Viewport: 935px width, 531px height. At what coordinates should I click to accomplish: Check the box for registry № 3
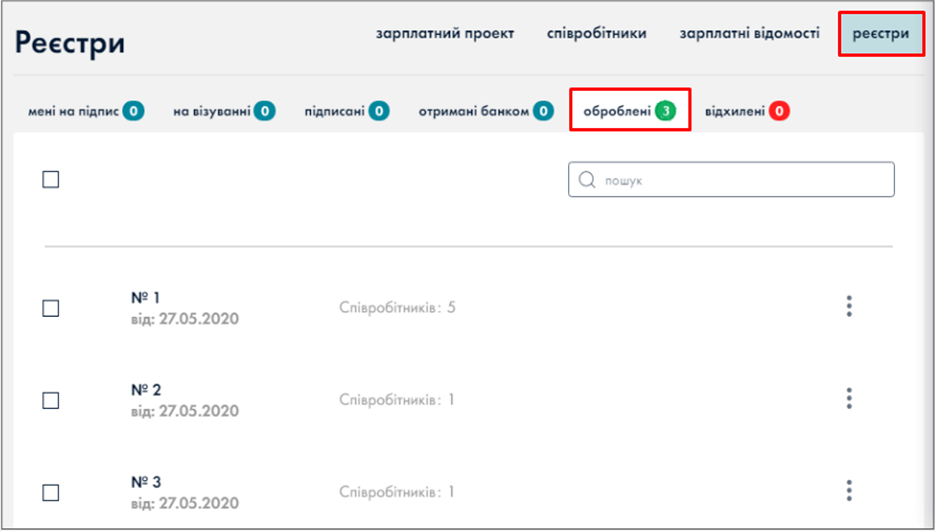click(x=51, y=493)
